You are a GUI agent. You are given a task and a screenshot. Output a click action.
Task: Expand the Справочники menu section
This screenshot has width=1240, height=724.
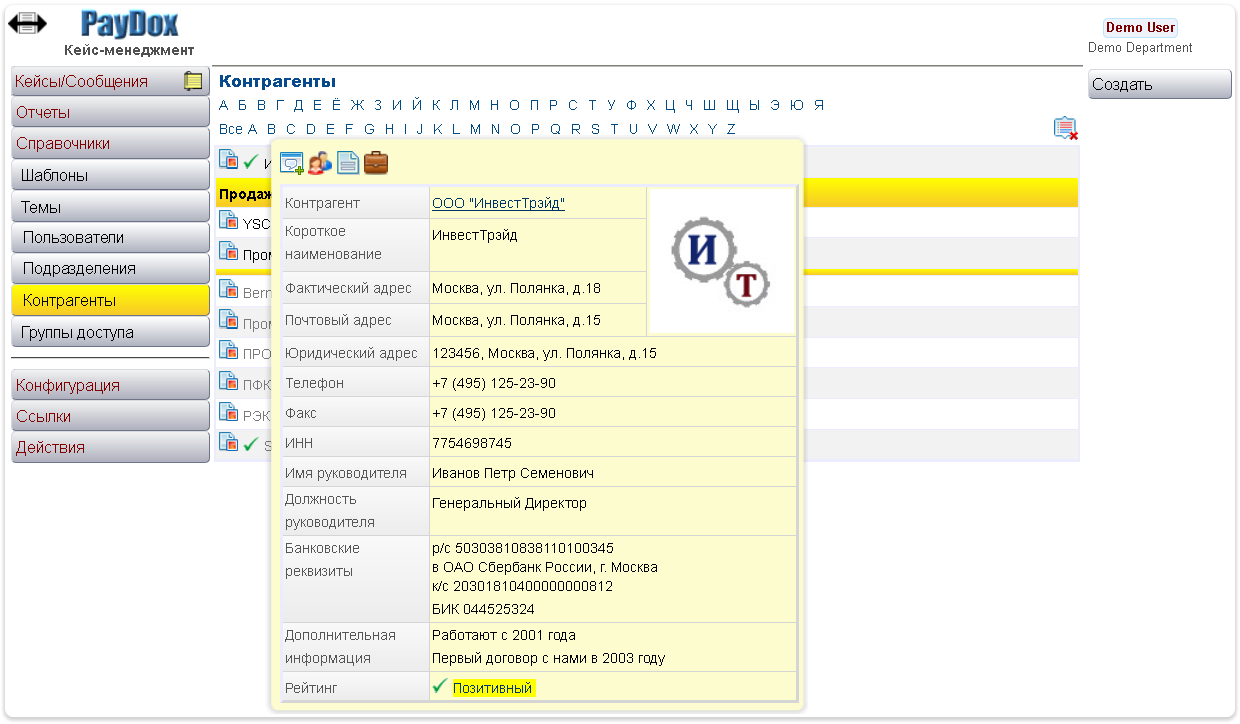(x=110, y=144)
